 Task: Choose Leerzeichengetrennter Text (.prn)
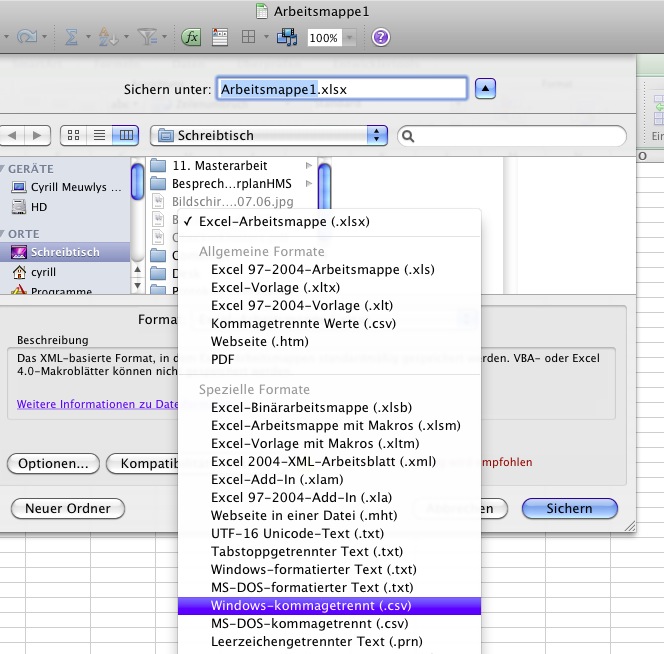pyautogui.click(x=329, y=642)
